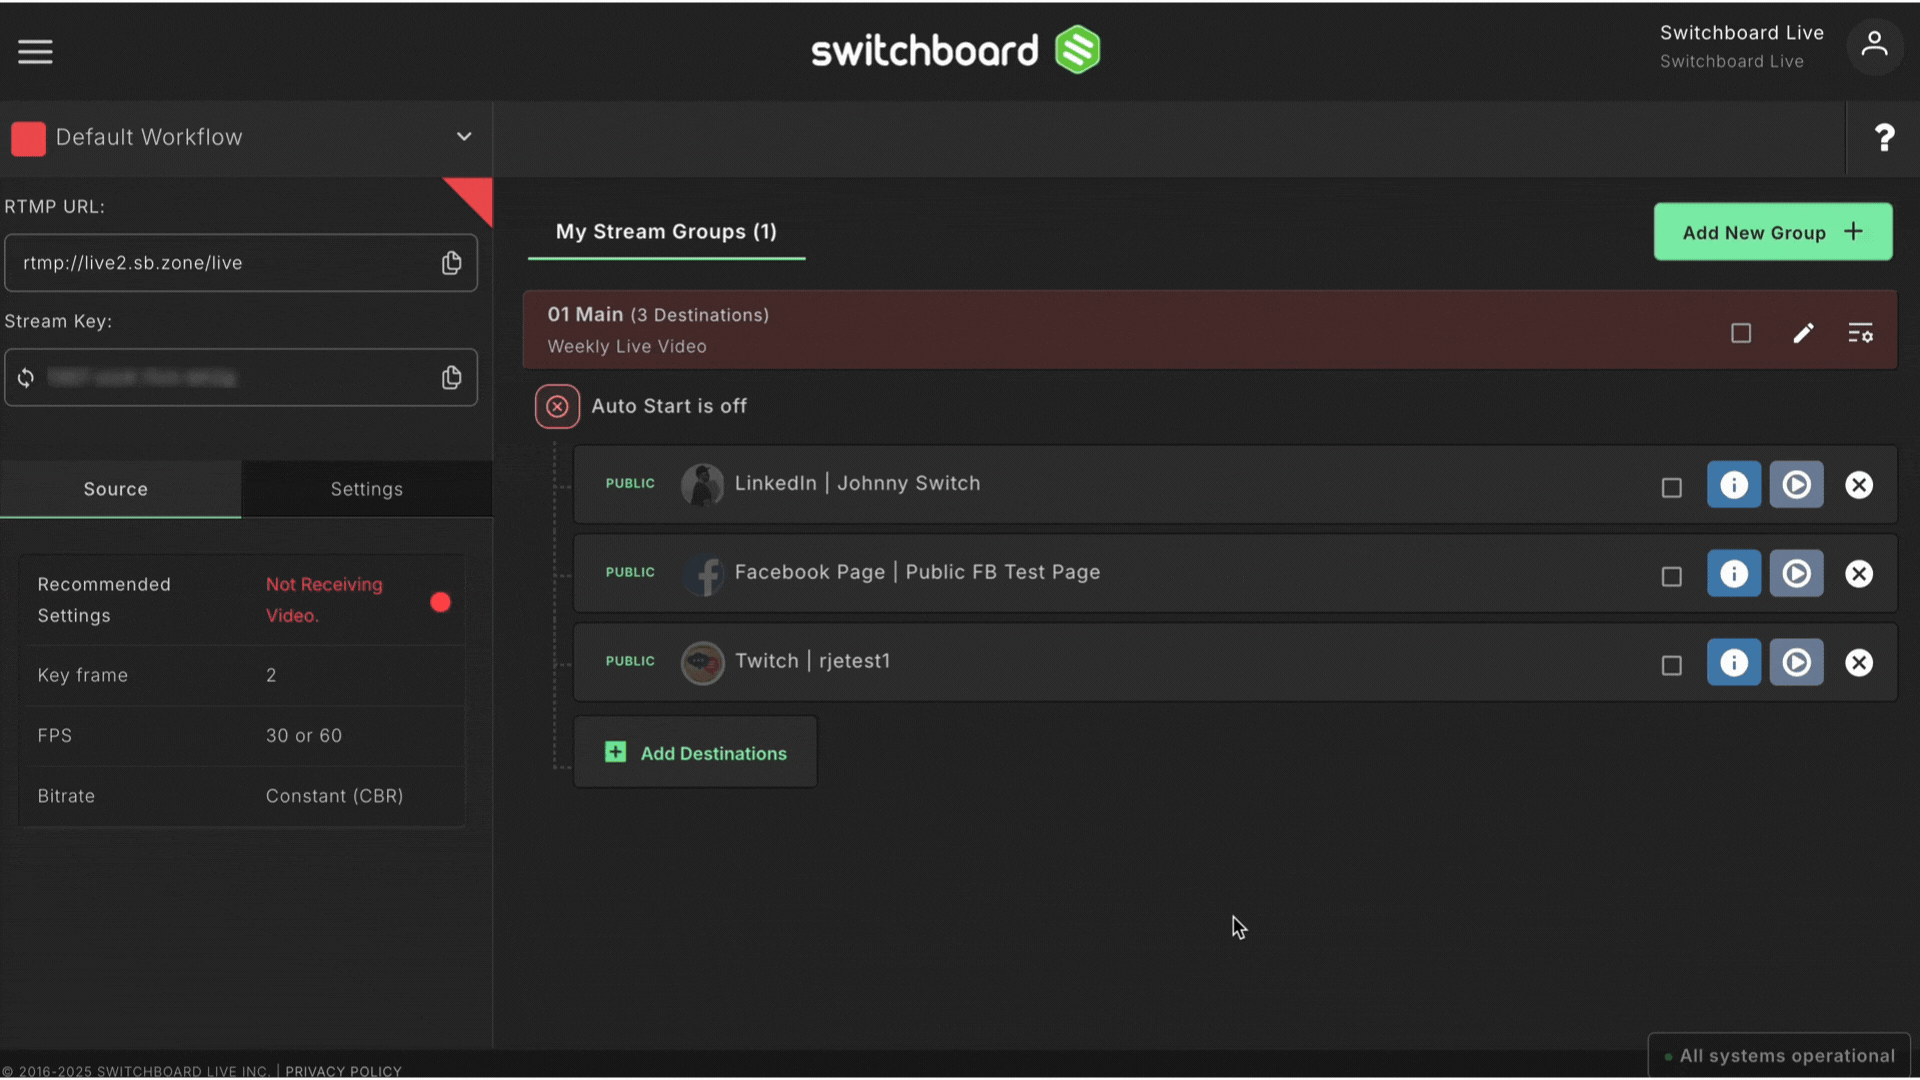Open 01 Main group settings list icon
The width and height of the screenshot is (1920, 1080).
tap(1860, 333)
